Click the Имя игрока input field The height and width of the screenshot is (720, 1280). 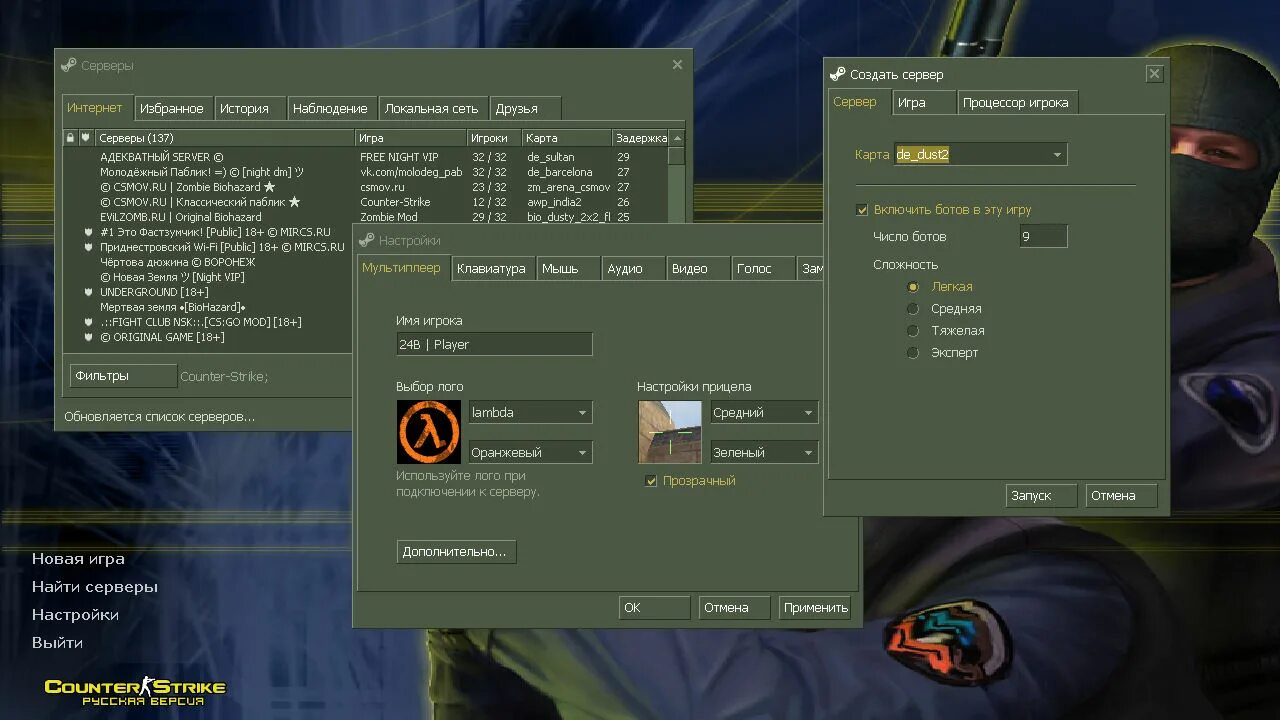tap(494, 344)
